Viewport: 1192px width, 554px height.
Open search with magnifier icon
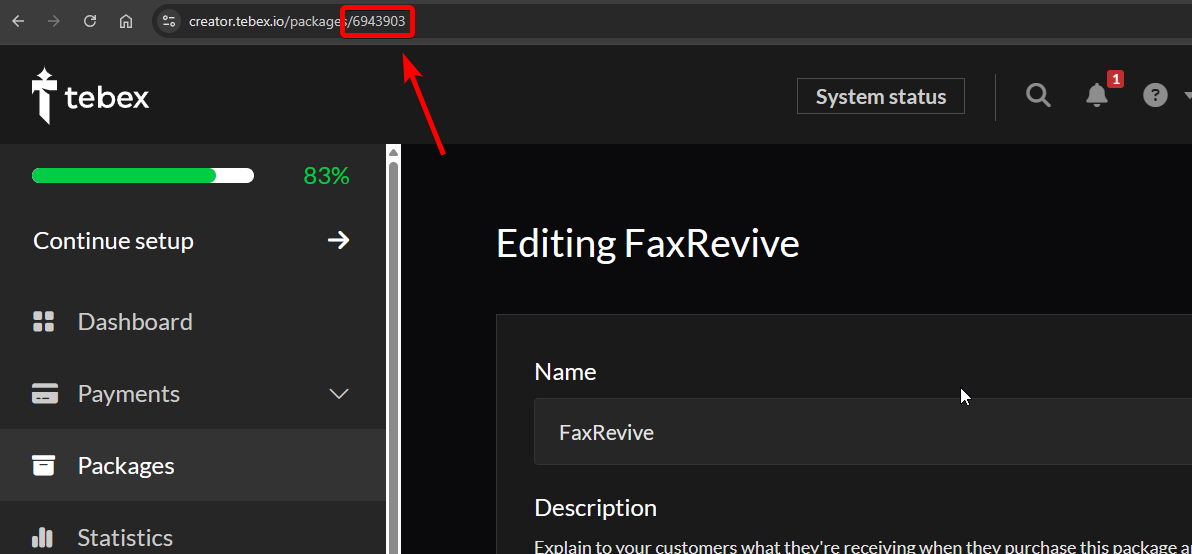click(x=1038, y=96)
